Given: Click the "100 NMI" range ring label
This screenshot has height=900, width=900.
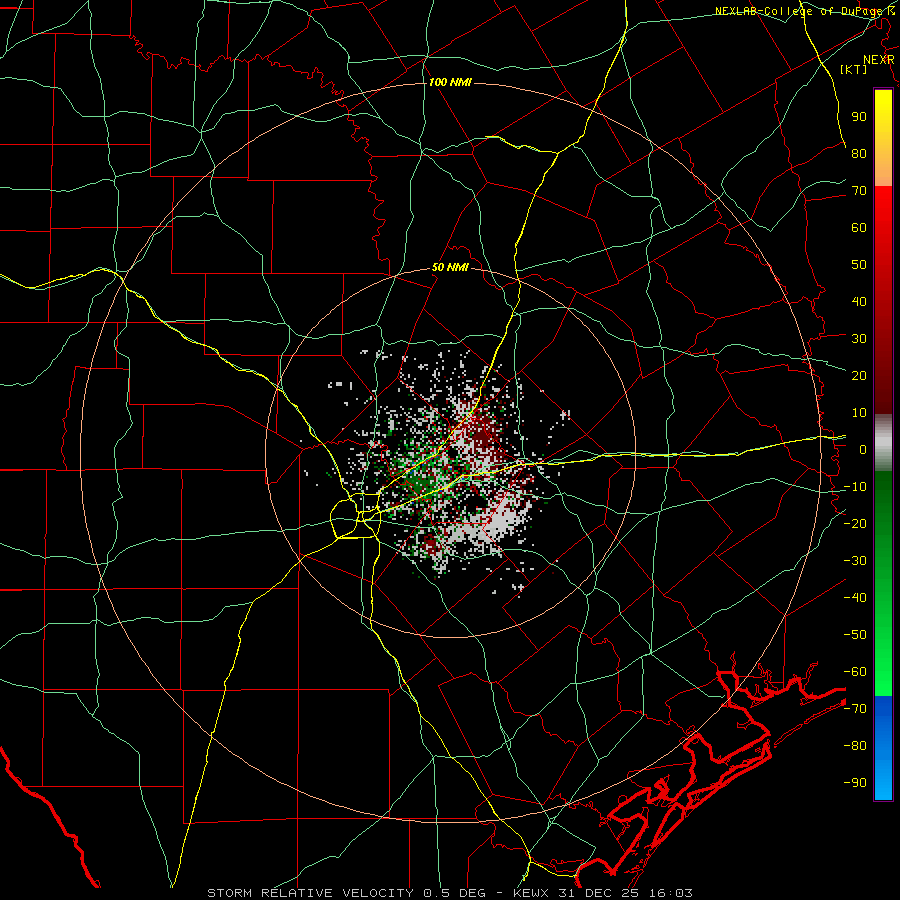Looking at the screenshot, I should click(x=450, y=83).
